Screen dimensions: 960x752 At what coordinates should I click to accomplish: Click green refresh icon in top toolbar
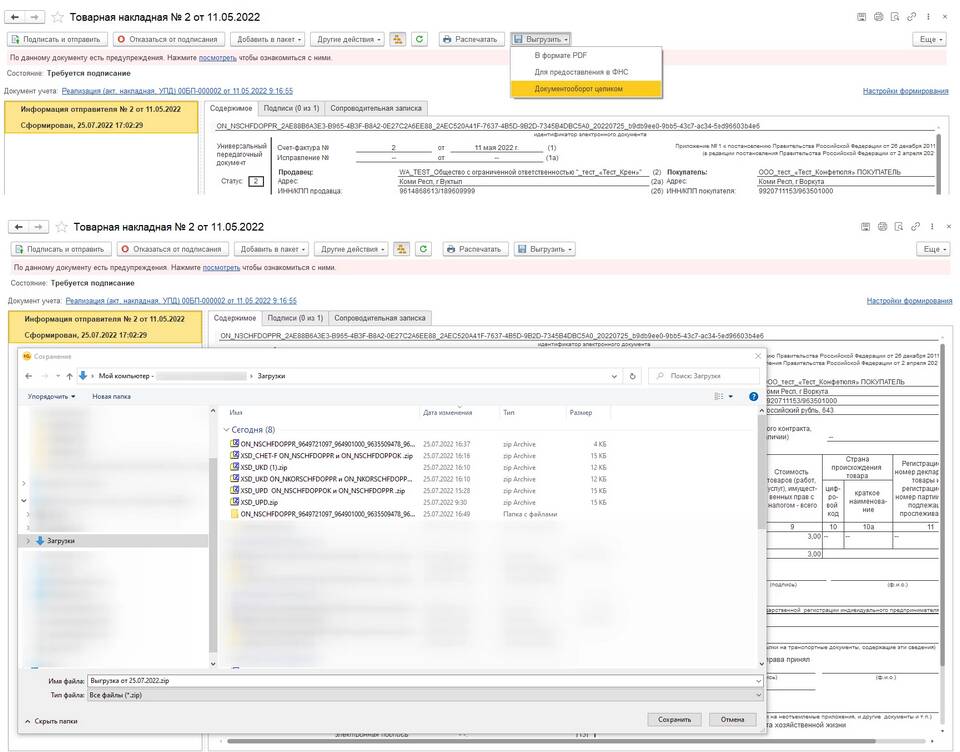pyautogui.click(x=419, y=39)
